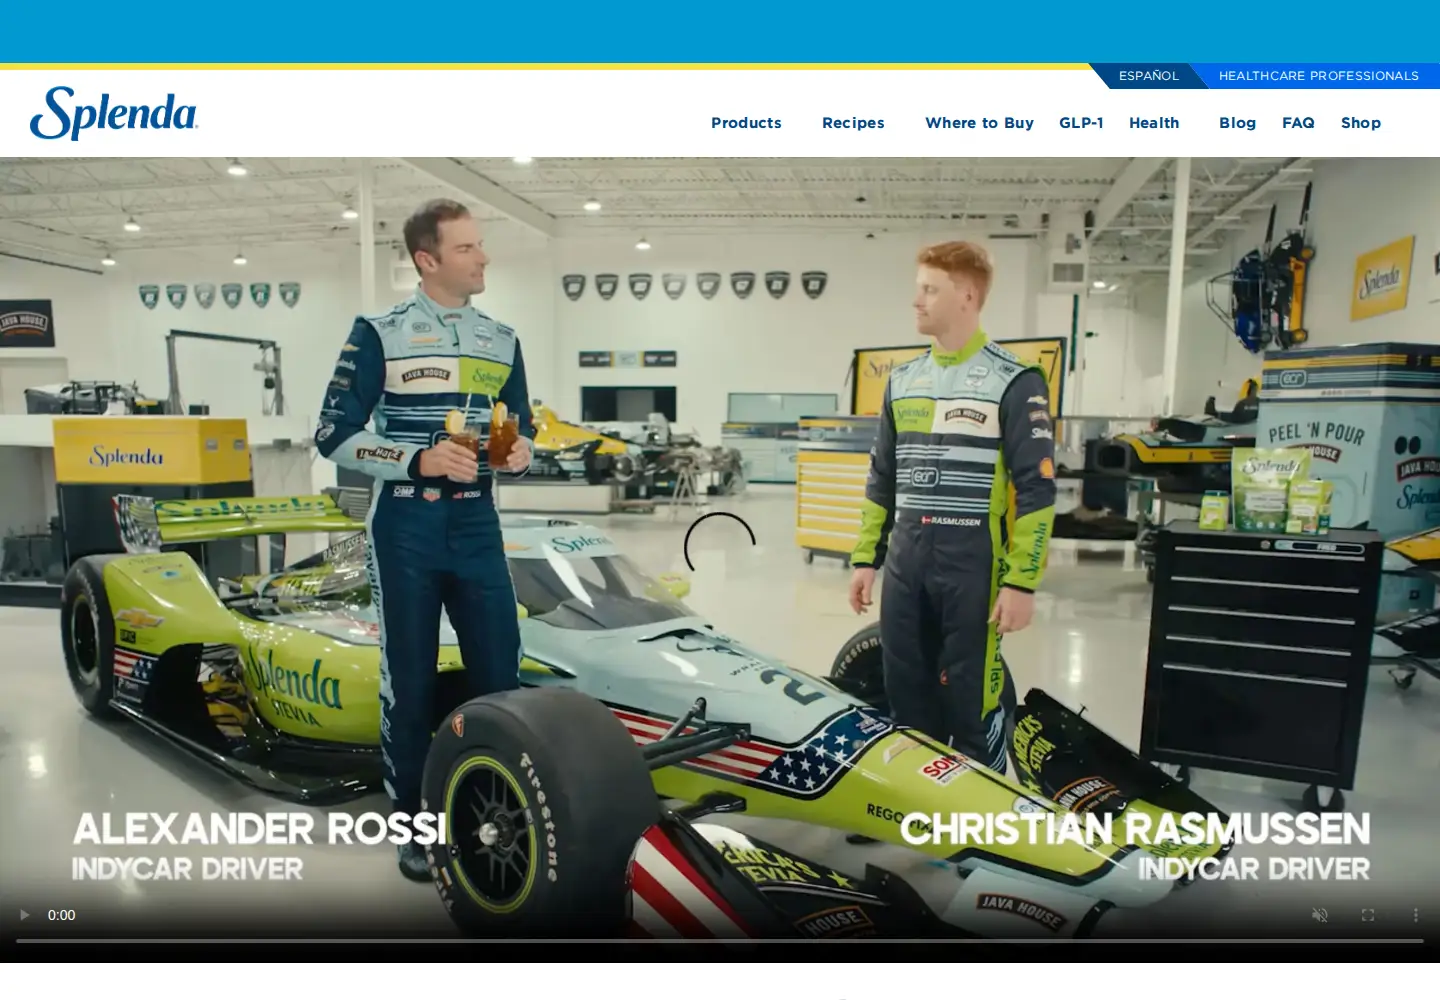Open Healthcare Professionals link

tap(1318, 76)
